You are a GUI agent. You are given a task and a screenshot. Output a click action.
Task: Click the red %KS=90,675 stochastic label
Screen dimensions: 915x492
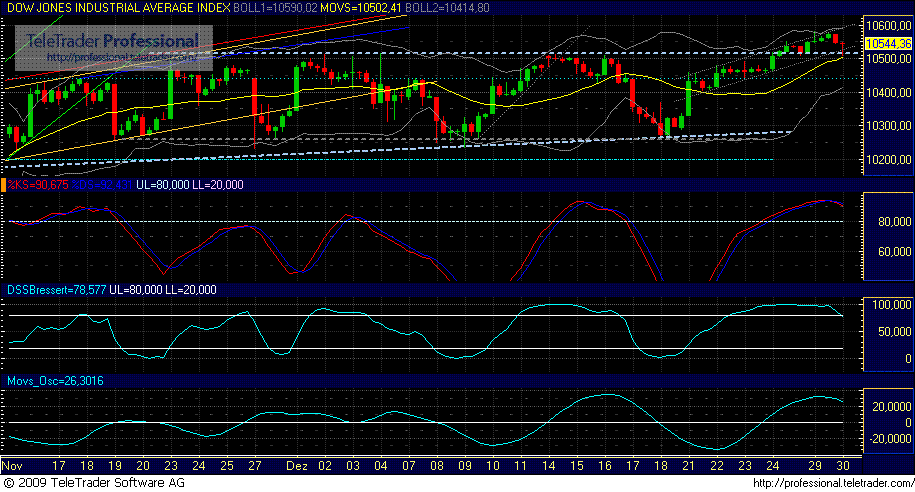[37, 186]
